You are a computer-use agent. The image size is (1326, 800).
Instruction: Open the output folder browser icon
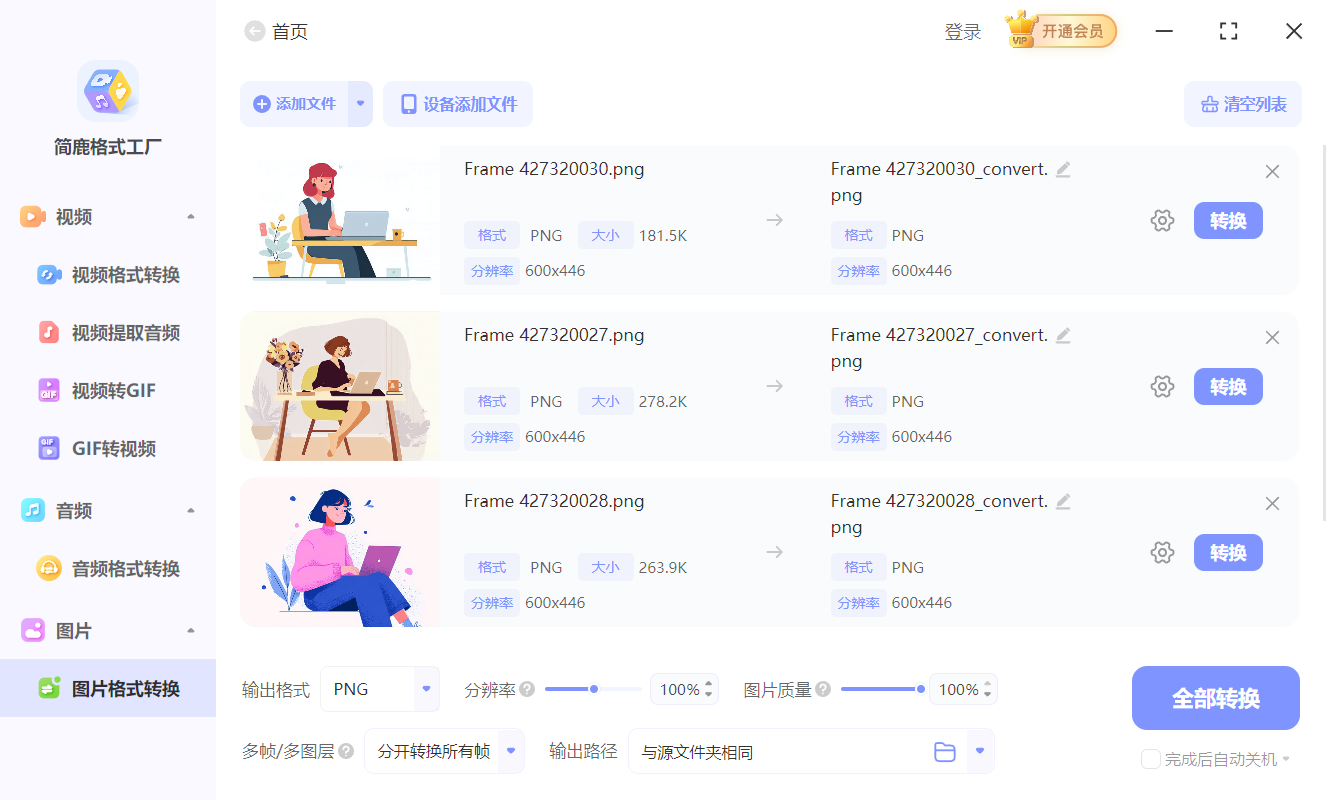tap(945, 751)
